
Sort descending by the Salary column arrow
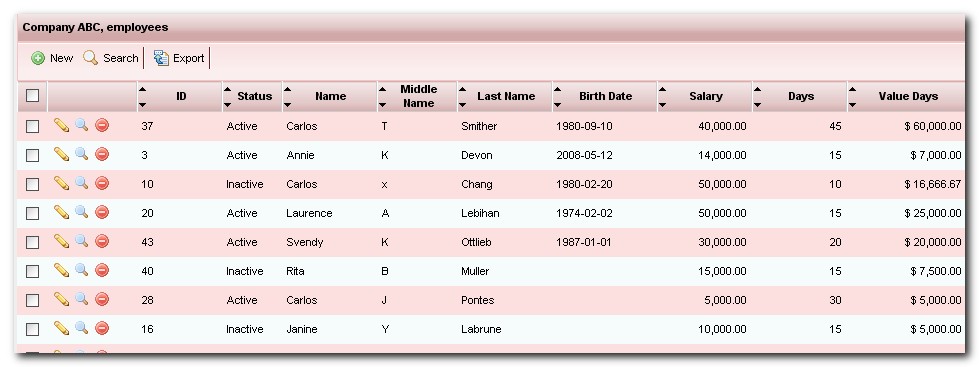click(x=662, y=104)
